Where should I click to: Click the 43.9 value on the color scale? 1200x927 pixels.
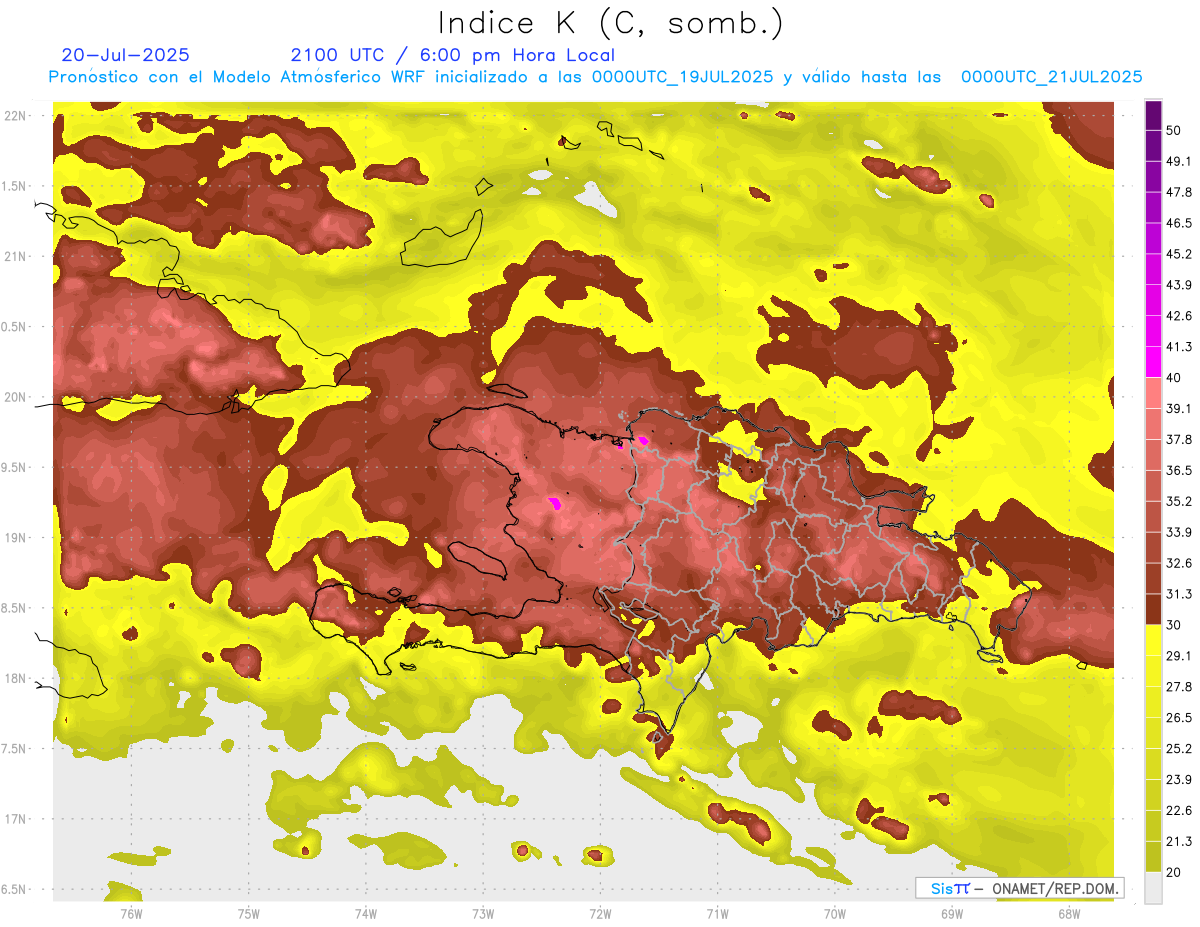tap(1179, 285)
